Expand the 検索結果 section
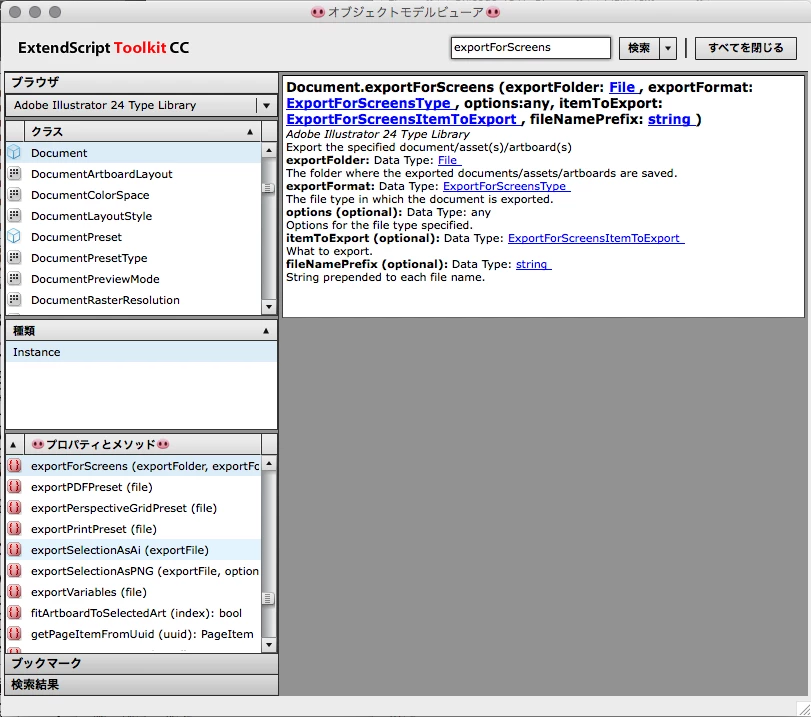This screenshot has width=811, height=717. tap(141, 684)
